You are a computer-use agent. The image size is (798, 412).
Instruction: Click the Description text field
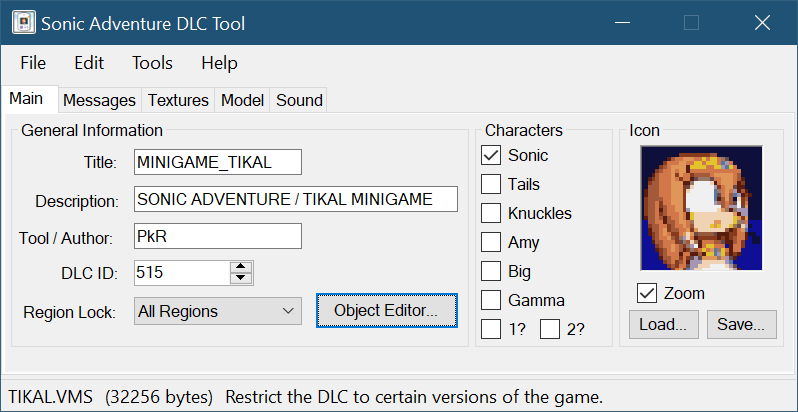pyautogui.click(x=295, y=199)
